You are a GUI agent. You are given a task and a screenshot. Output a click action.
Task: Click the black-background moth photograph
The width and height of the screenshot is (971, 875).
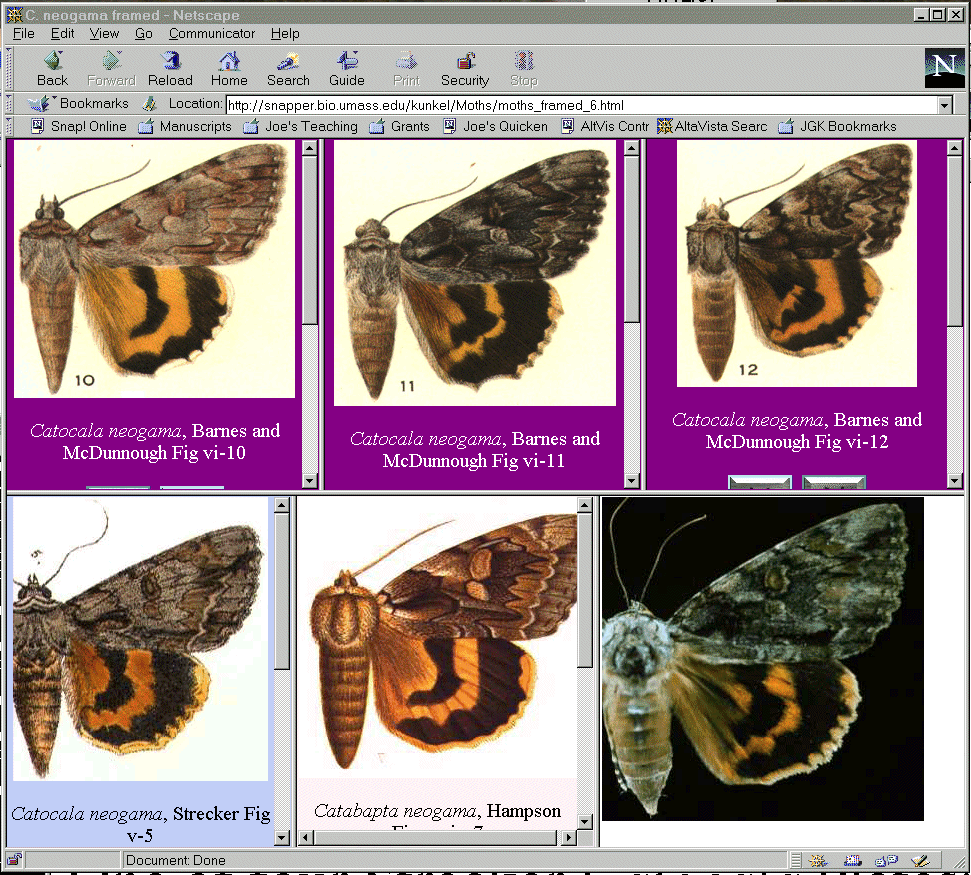click(x=762, y=659)
